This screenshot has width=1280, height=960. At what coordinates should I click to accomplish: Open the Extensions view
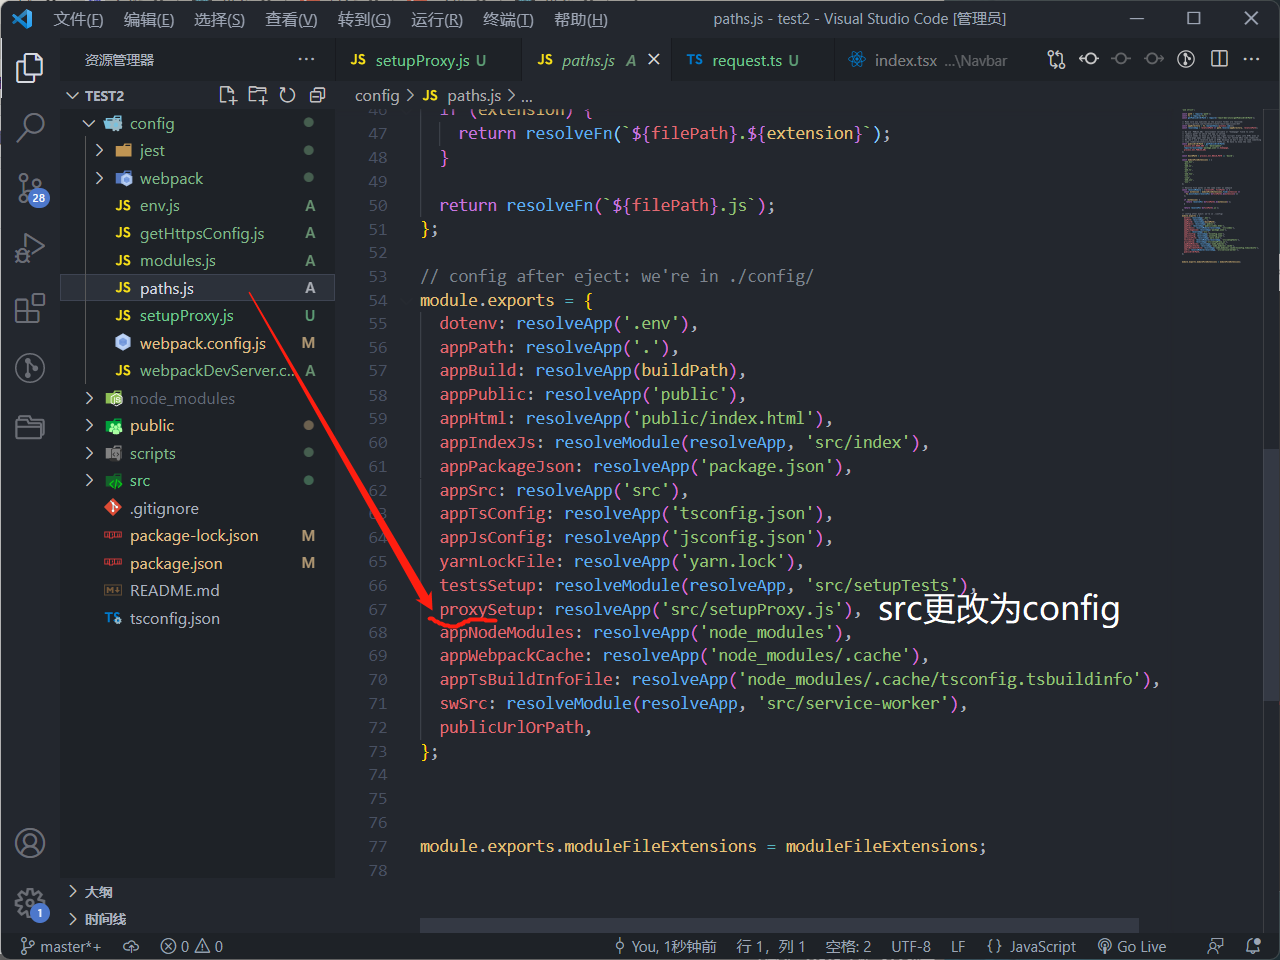click(x=30, y=308)
